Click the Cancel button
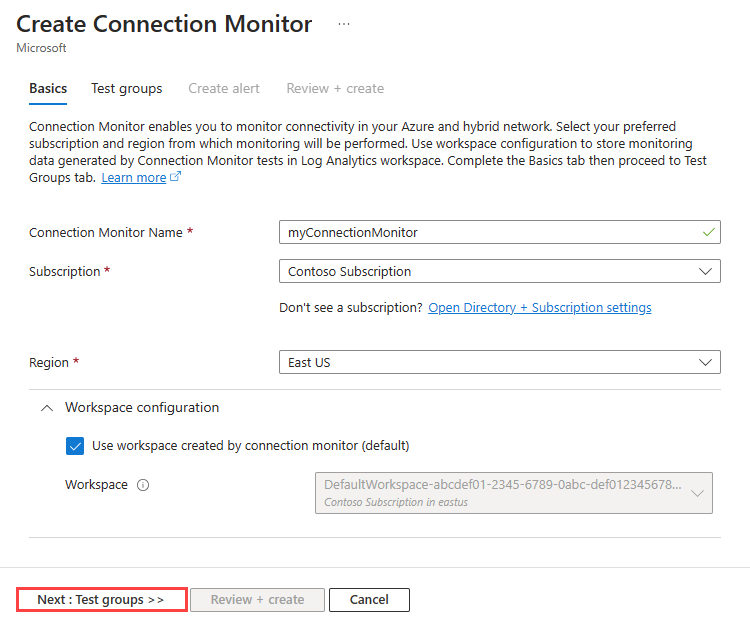Image resolution: width=750 pixels, height=629 pixels. pyautogui.click(x=369, y=600)
